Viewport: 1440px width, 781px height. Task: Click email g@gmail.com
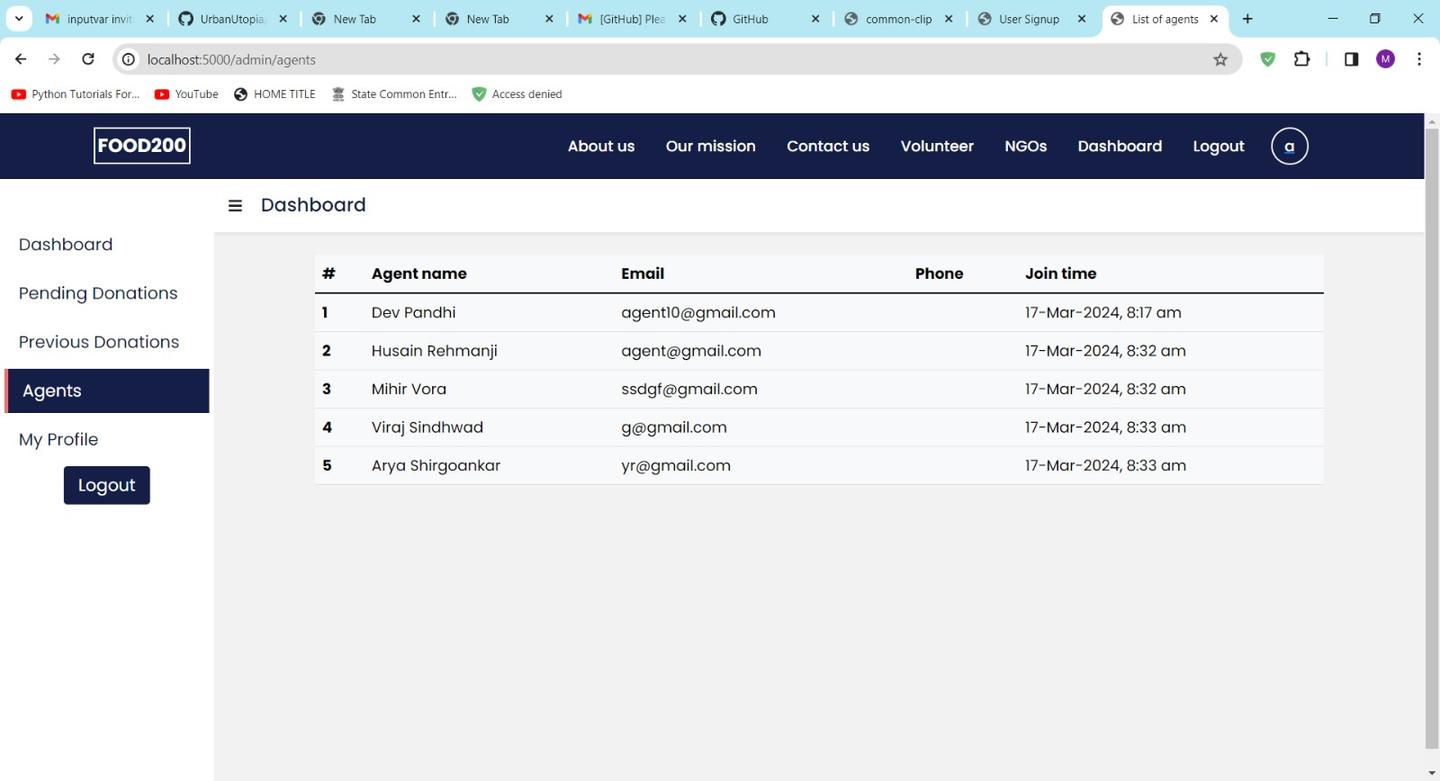[x=674, y=427]
